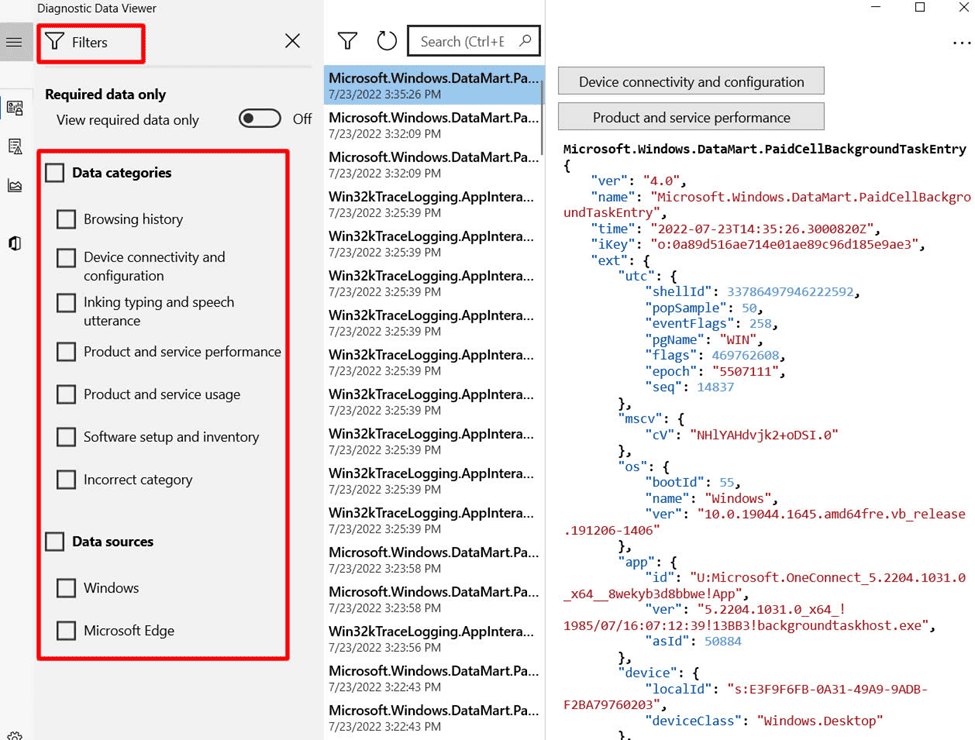The height and width of the screenshot is (740, 975).
Task: Click the magnifier icon in search box
Action: click(525, 40)
